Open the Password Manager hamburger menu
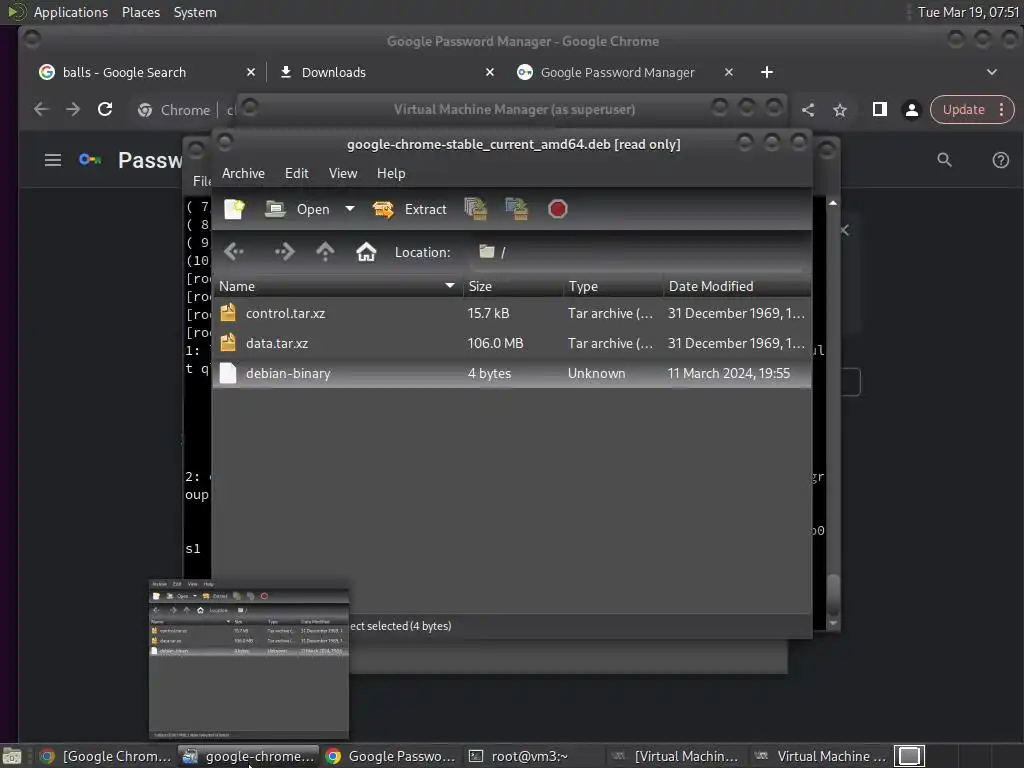 53,160
